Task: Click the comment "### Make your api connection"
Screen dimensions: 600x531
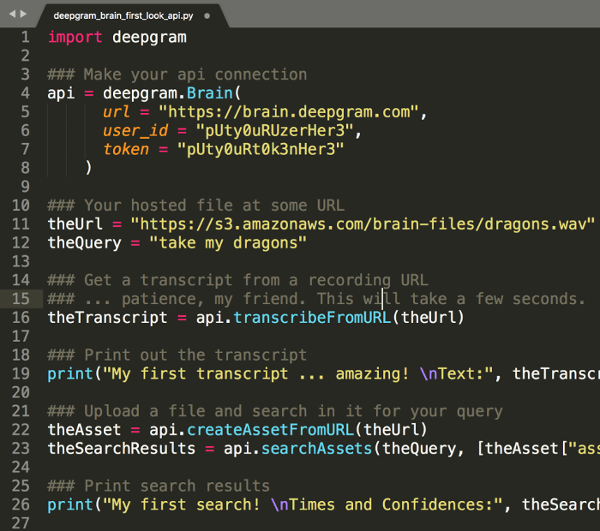Action: point(177,75)
